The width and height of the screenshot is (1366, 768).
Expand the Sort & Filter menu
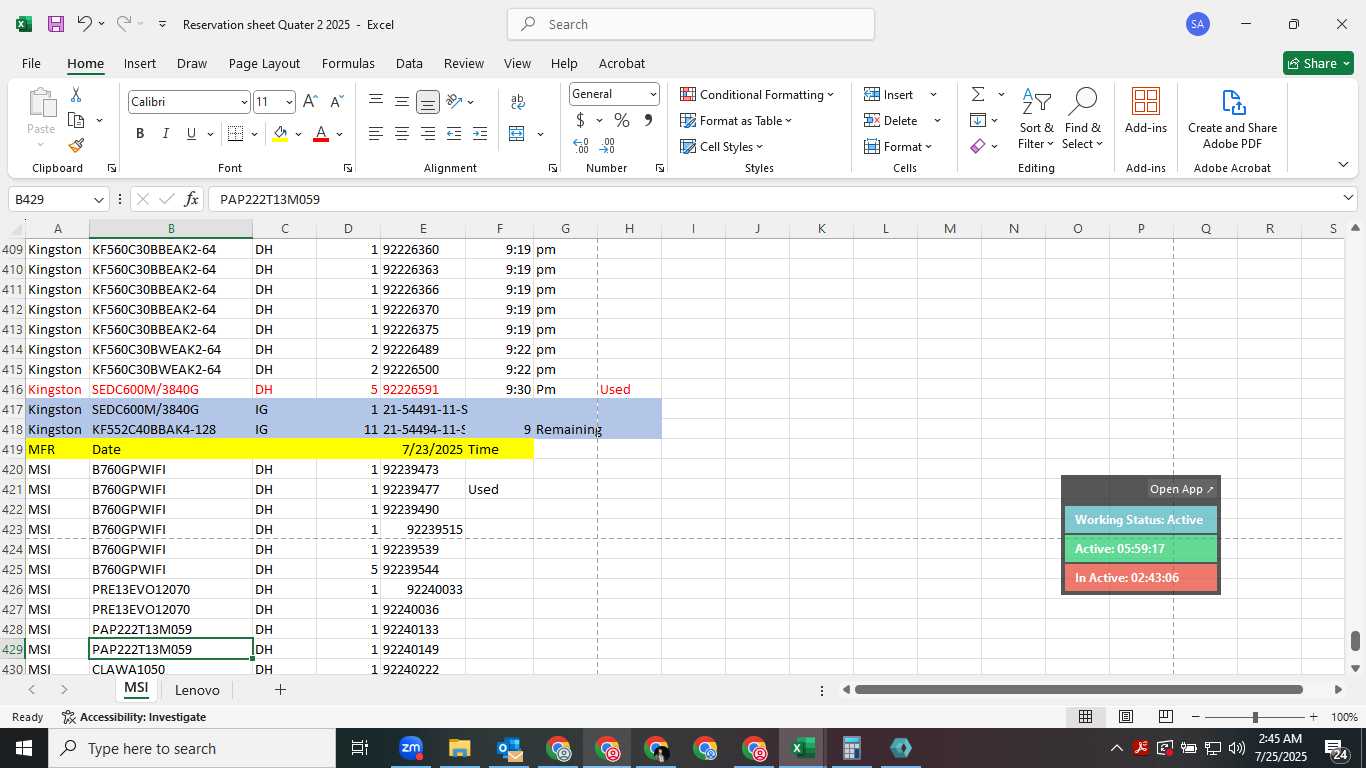[x=1036, y=120]
